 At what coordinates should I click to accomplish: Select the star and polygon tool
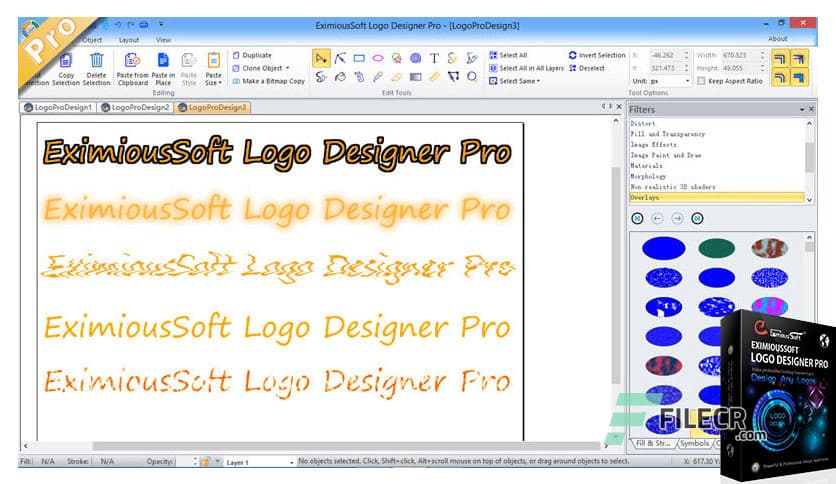tap(397, 58)
